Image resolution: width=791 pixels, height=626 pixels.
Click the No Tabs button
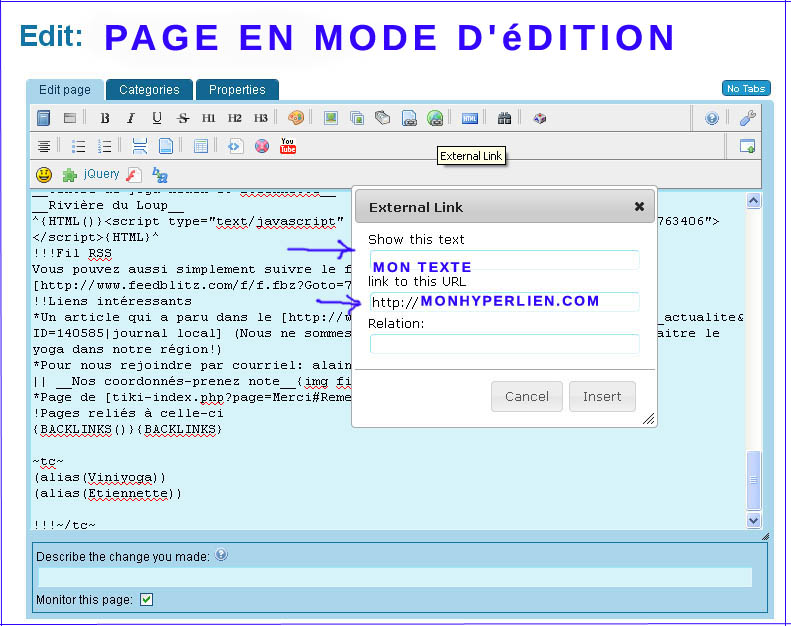(x=746, y=89)
